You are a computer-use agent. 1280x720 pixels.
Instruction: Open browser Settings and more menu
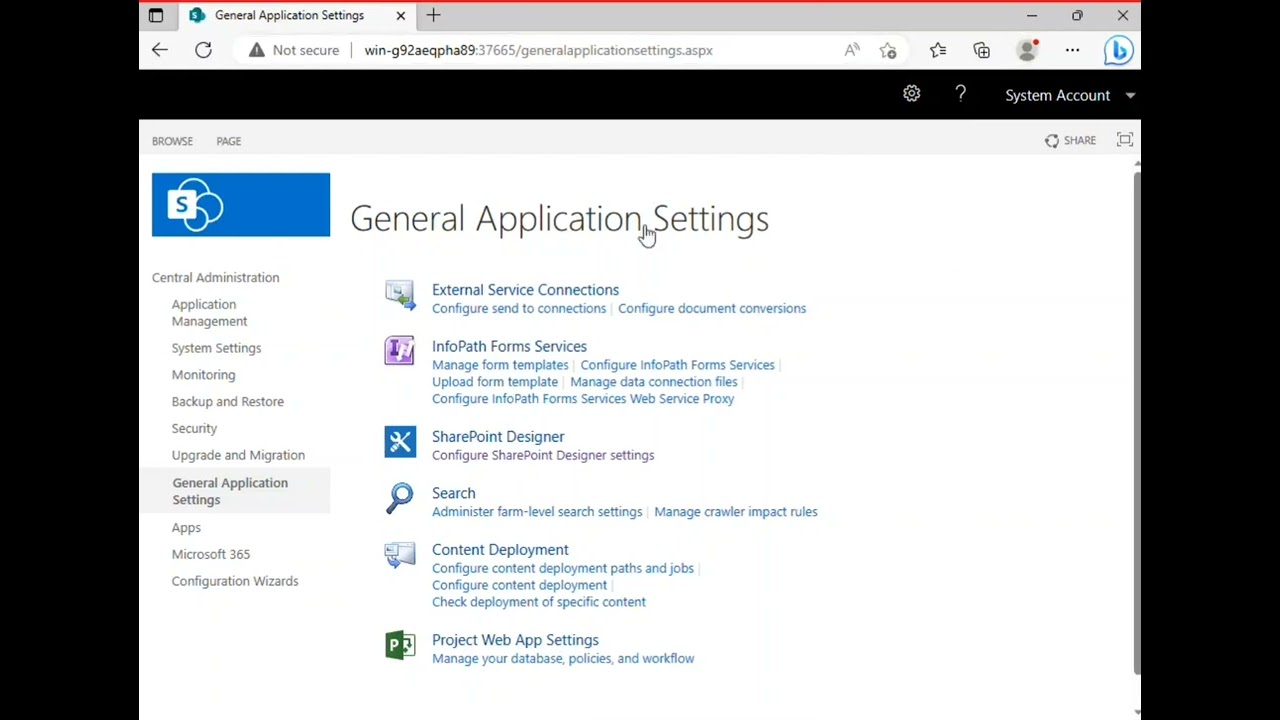[x=1072, y=50]
